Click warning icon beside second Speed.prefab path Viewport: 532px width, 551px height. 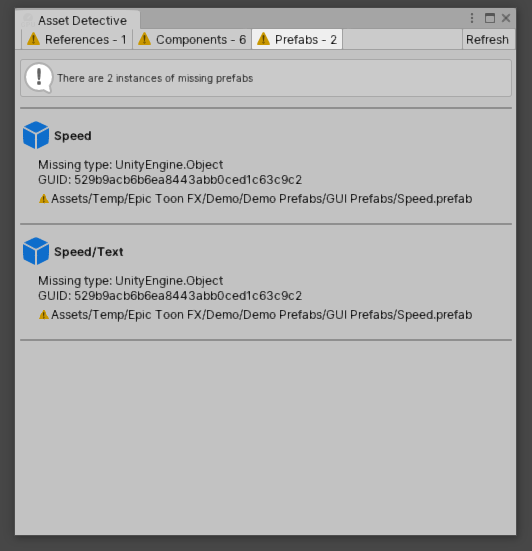pos(44,315)
